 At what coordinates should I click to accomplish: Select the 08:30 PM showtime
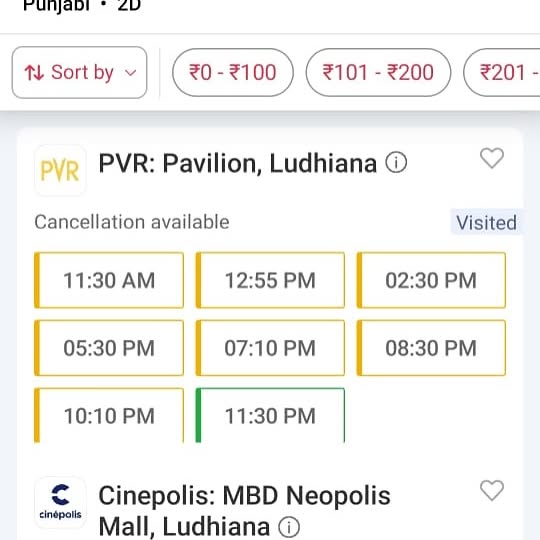click(x=431, y=348)
